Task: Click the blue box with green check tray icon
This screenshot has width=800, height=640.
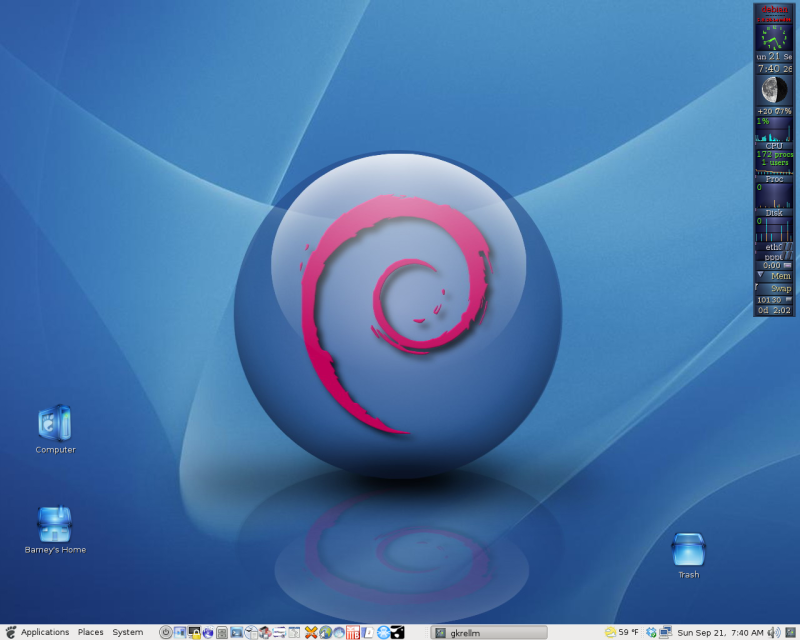Action: tap(651, 633)
